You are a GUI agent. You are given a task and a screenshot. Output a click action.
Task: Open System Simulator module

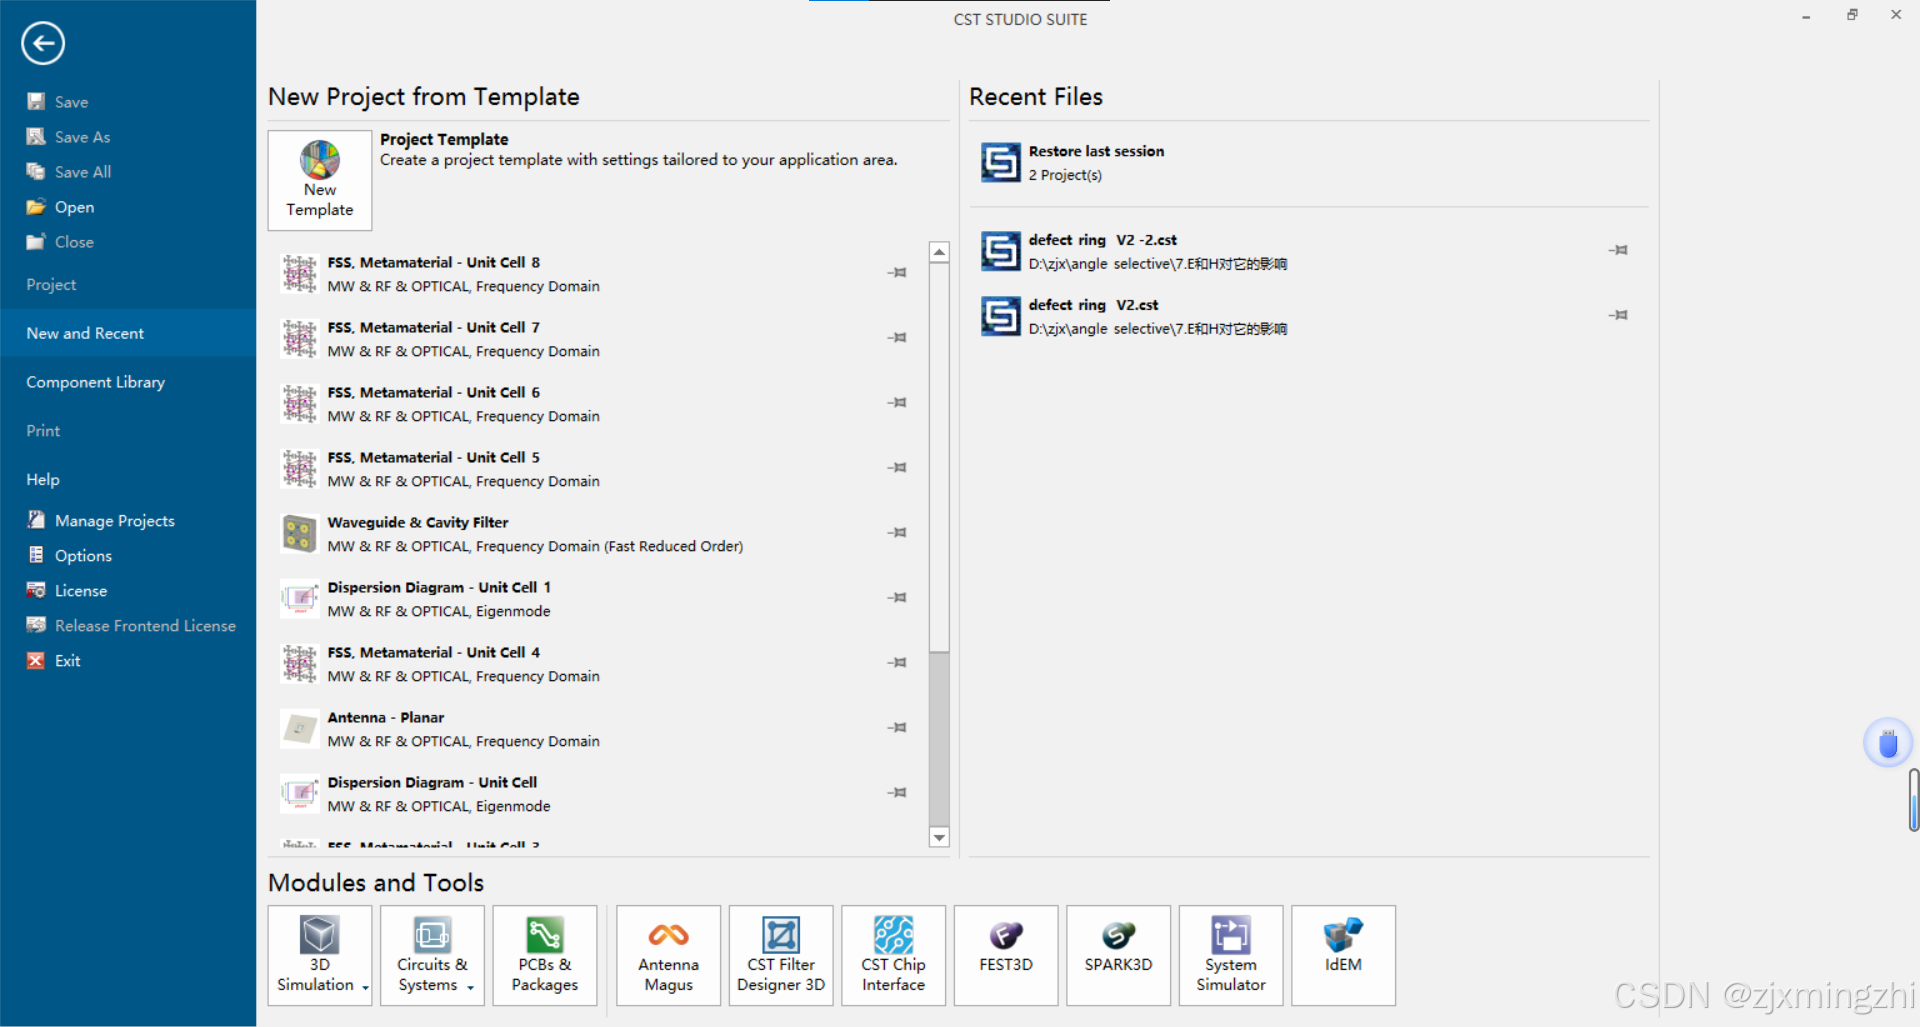tap(1231, 955)
